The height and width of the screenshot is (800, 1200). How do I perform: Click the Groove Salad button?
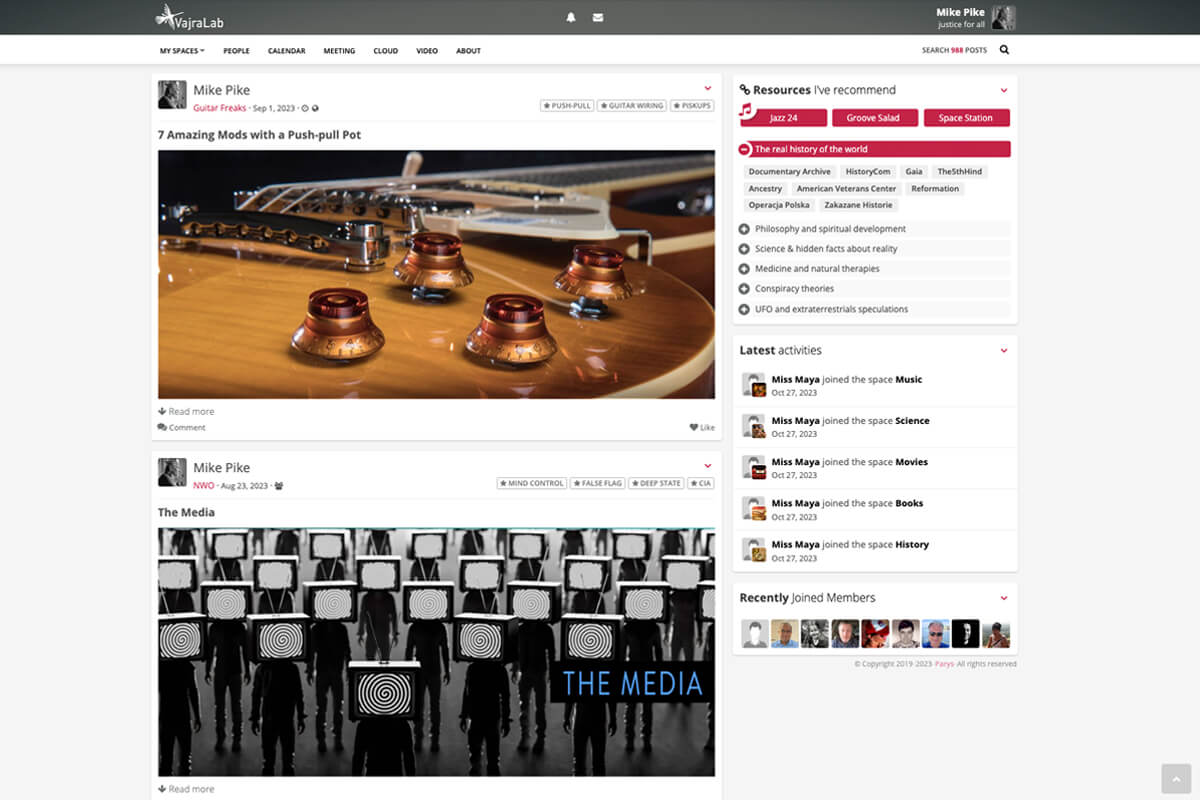pos(873,118)
